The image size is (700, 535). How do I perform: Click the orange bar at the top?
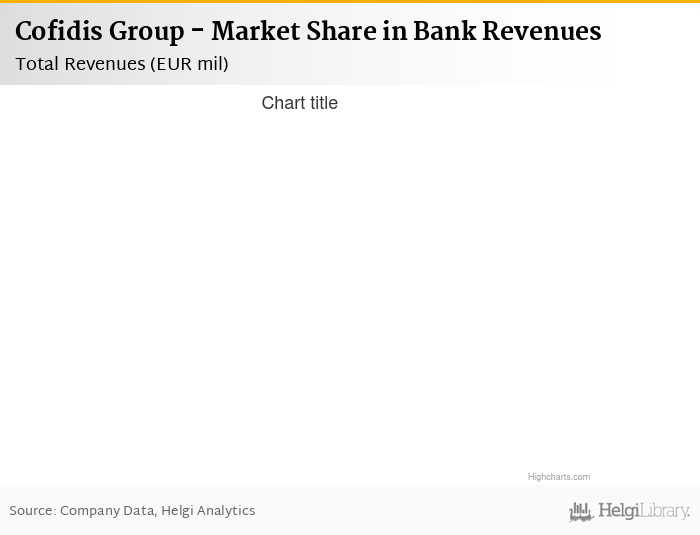pyautogui.click(x=350, y=2)
